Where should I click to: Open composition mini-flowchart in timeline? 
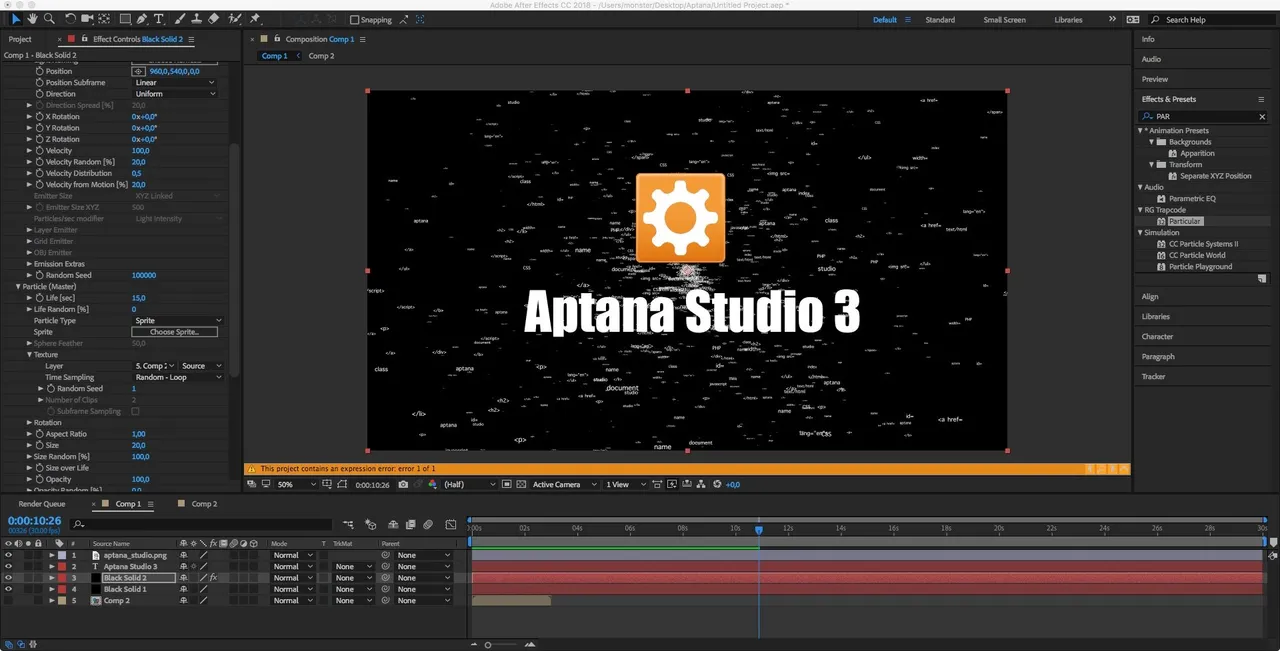[349, 524]
